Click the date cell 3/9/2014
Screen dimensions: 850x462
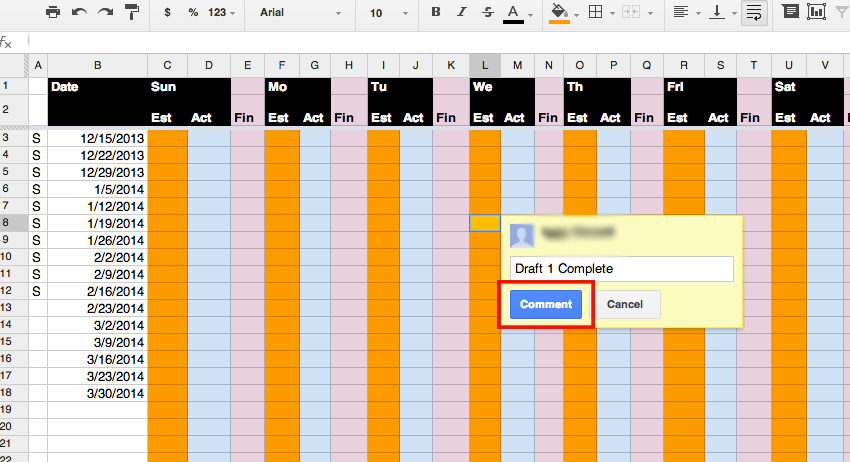(98, 343)
